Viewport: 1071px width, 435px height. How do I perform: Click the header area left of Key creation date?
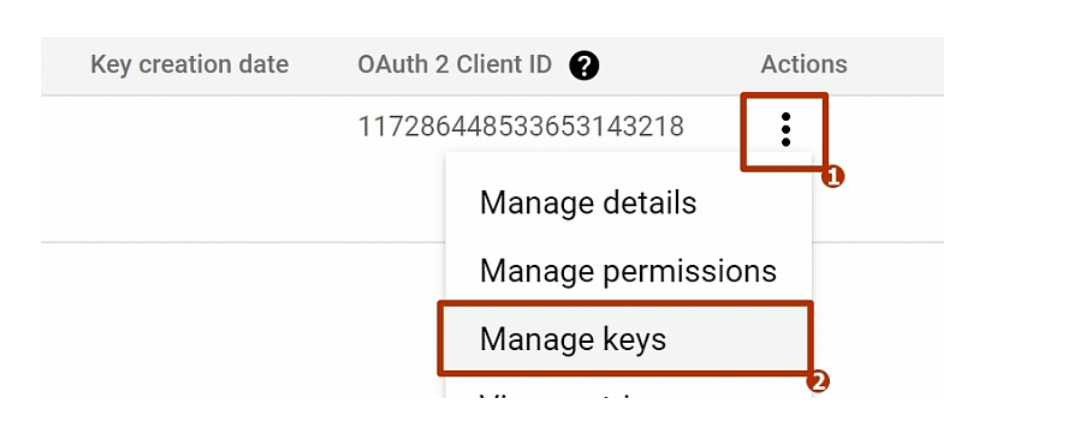tap(64, 65)
